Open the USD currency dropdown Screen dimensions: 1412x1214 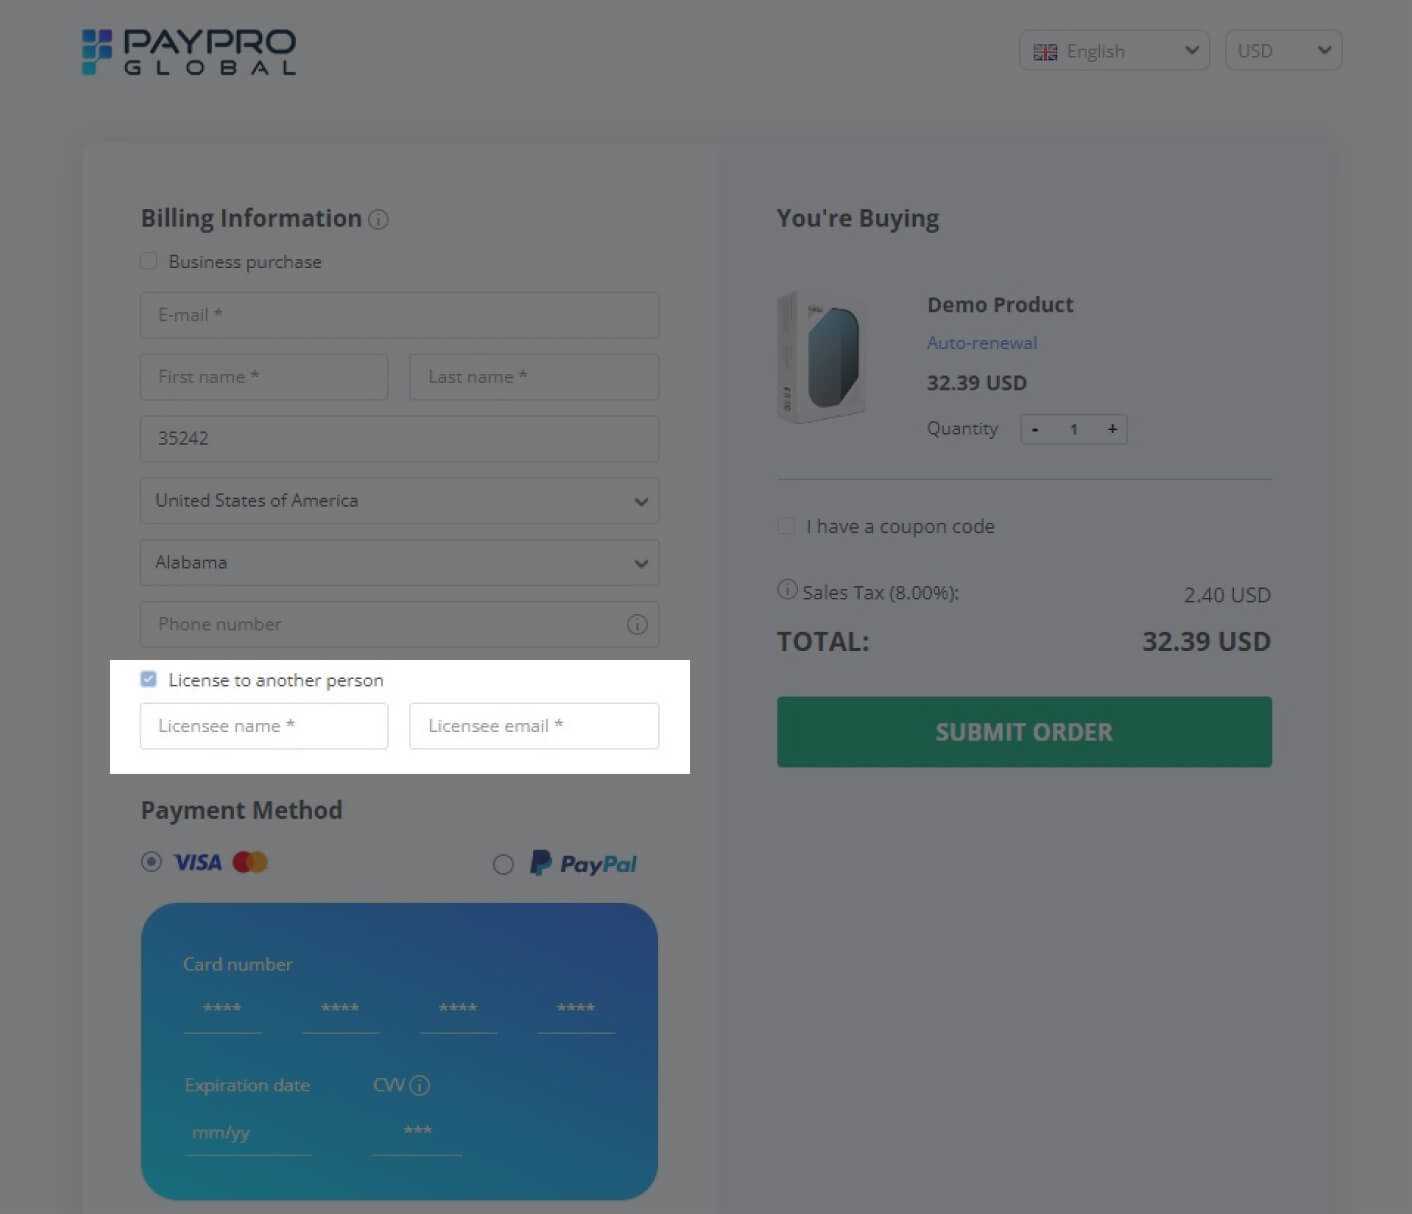click(x=1283, y=50)
